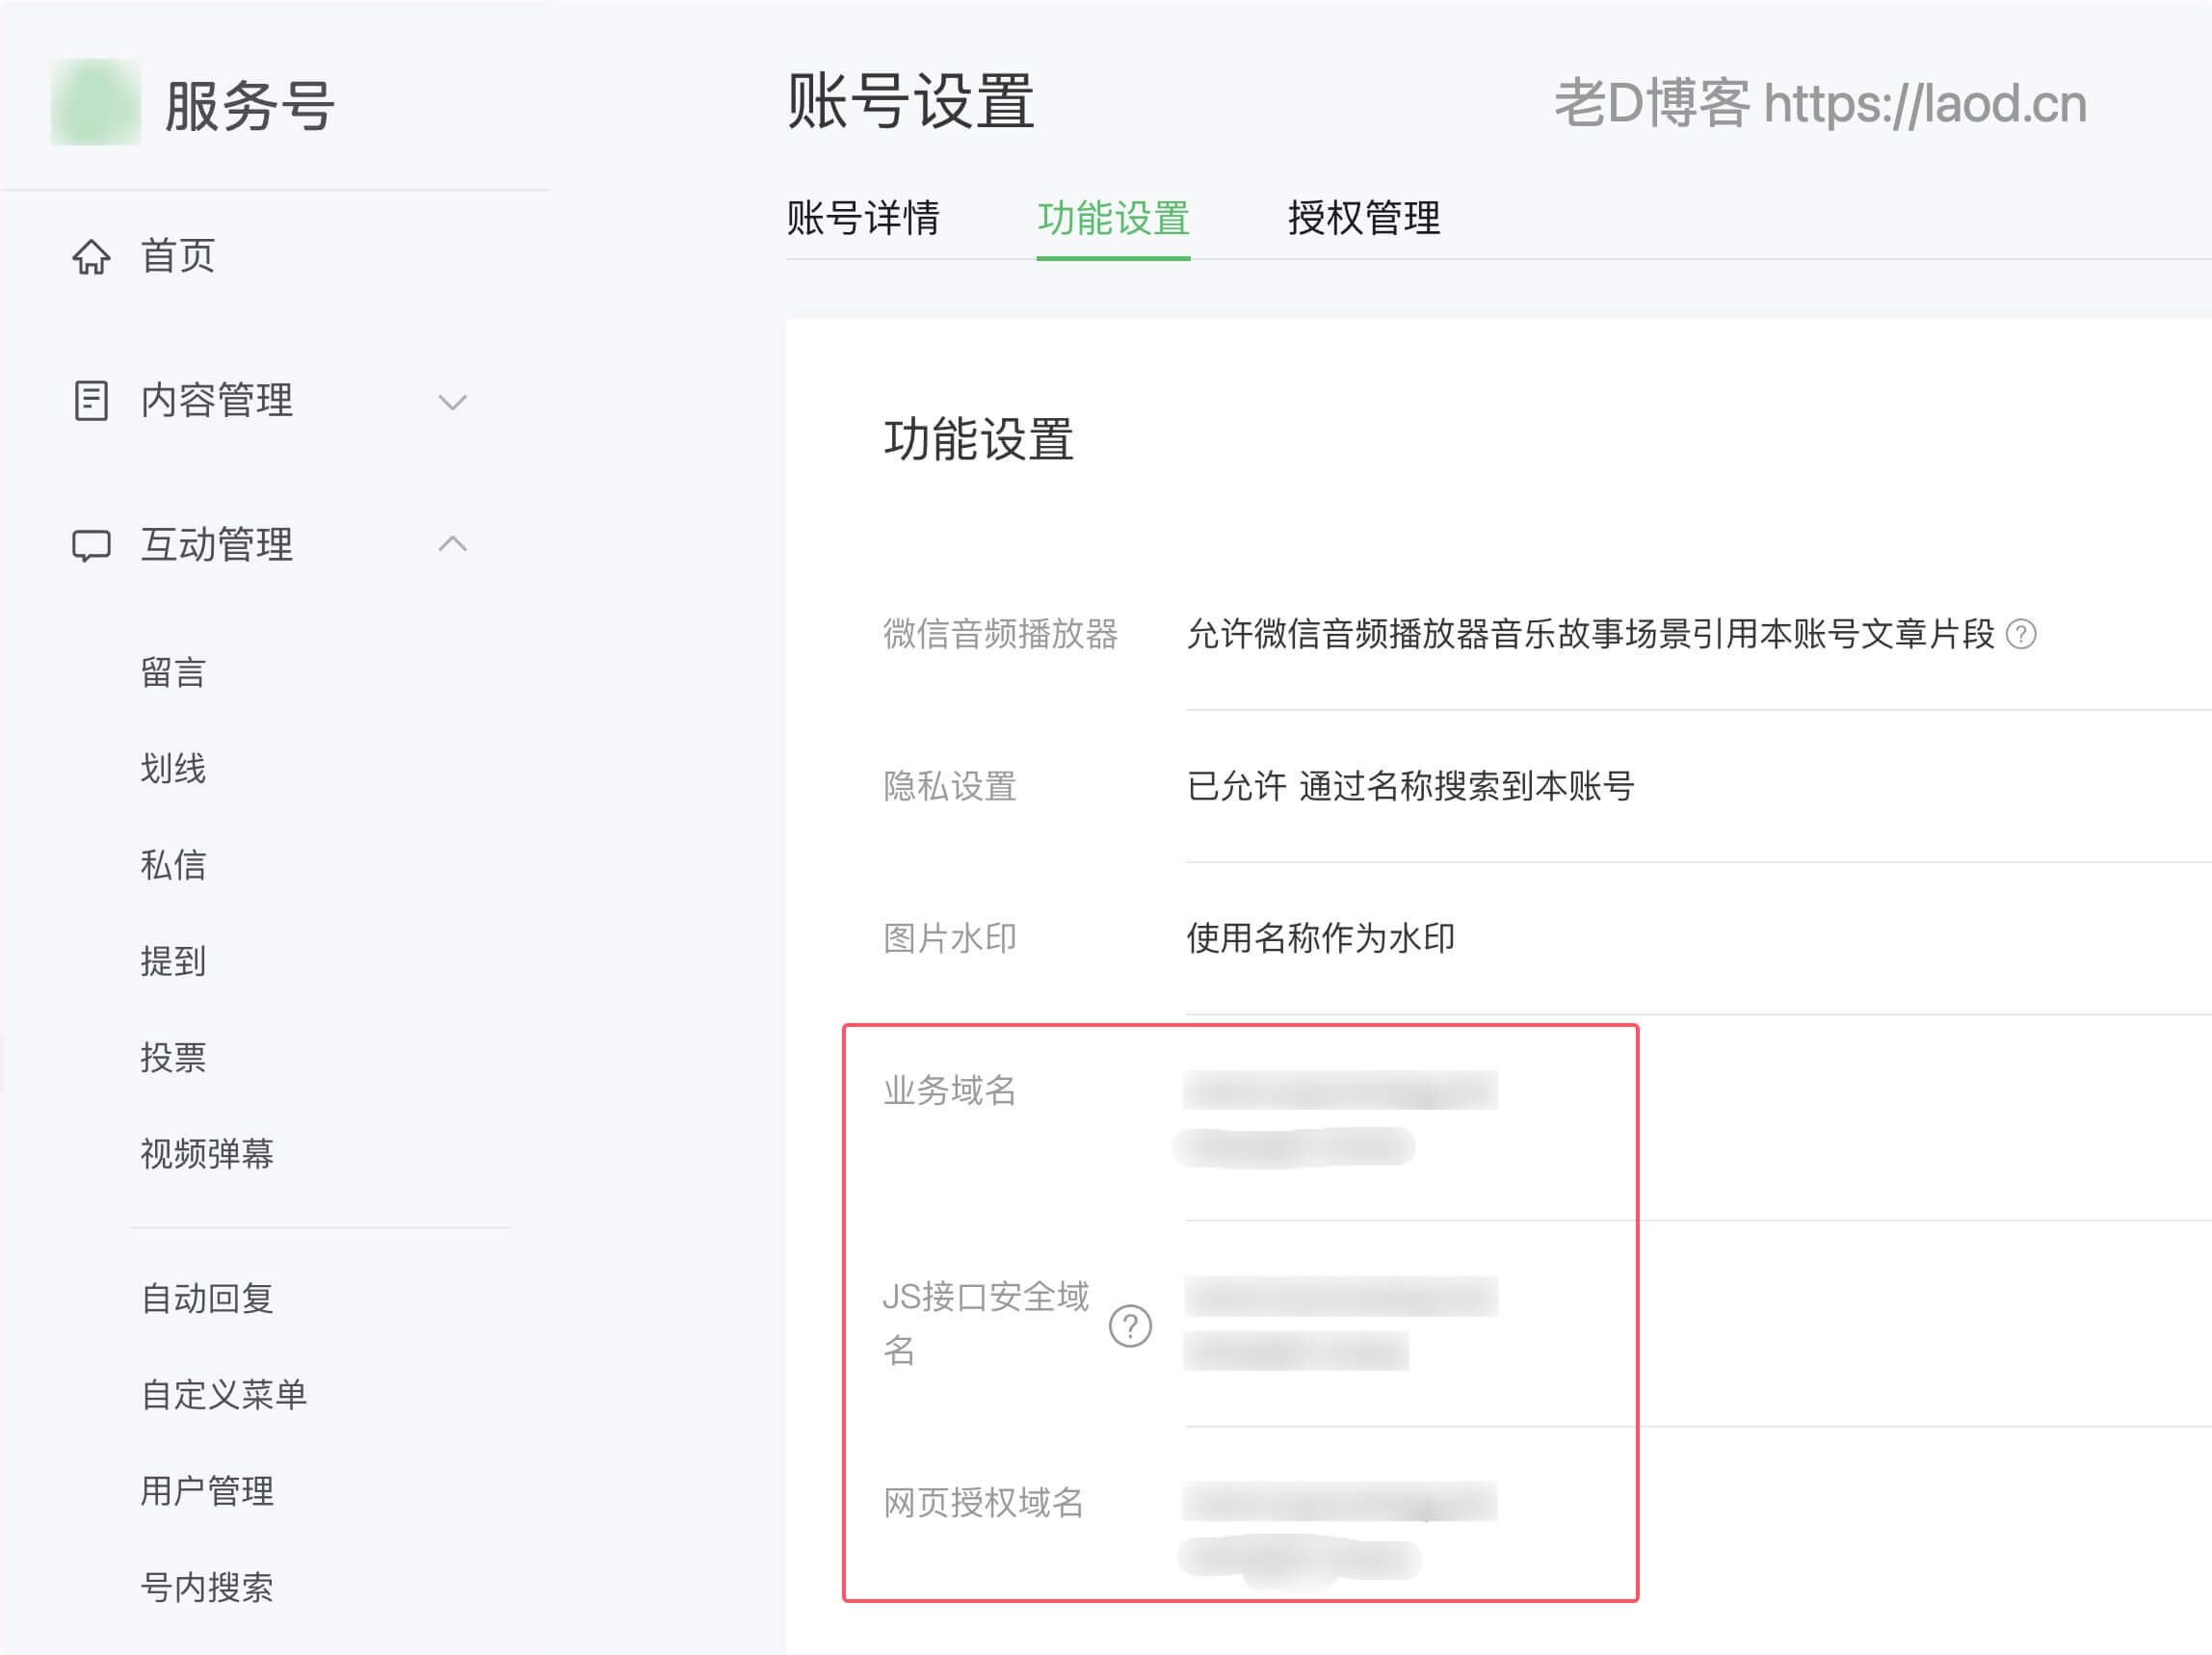Click the question mark beside JS接口安全域名
Screen dimensions: 2212x1655
(x=1130, y=1326)
